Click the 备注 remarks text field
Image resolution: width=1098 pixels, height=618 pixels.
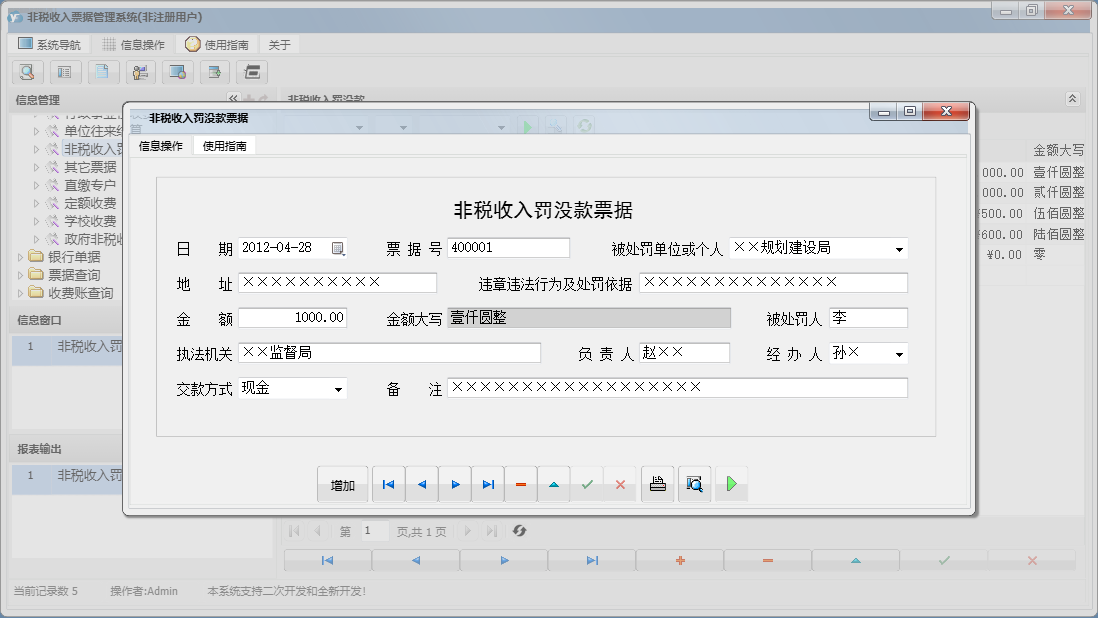click(x=677, y=388)
